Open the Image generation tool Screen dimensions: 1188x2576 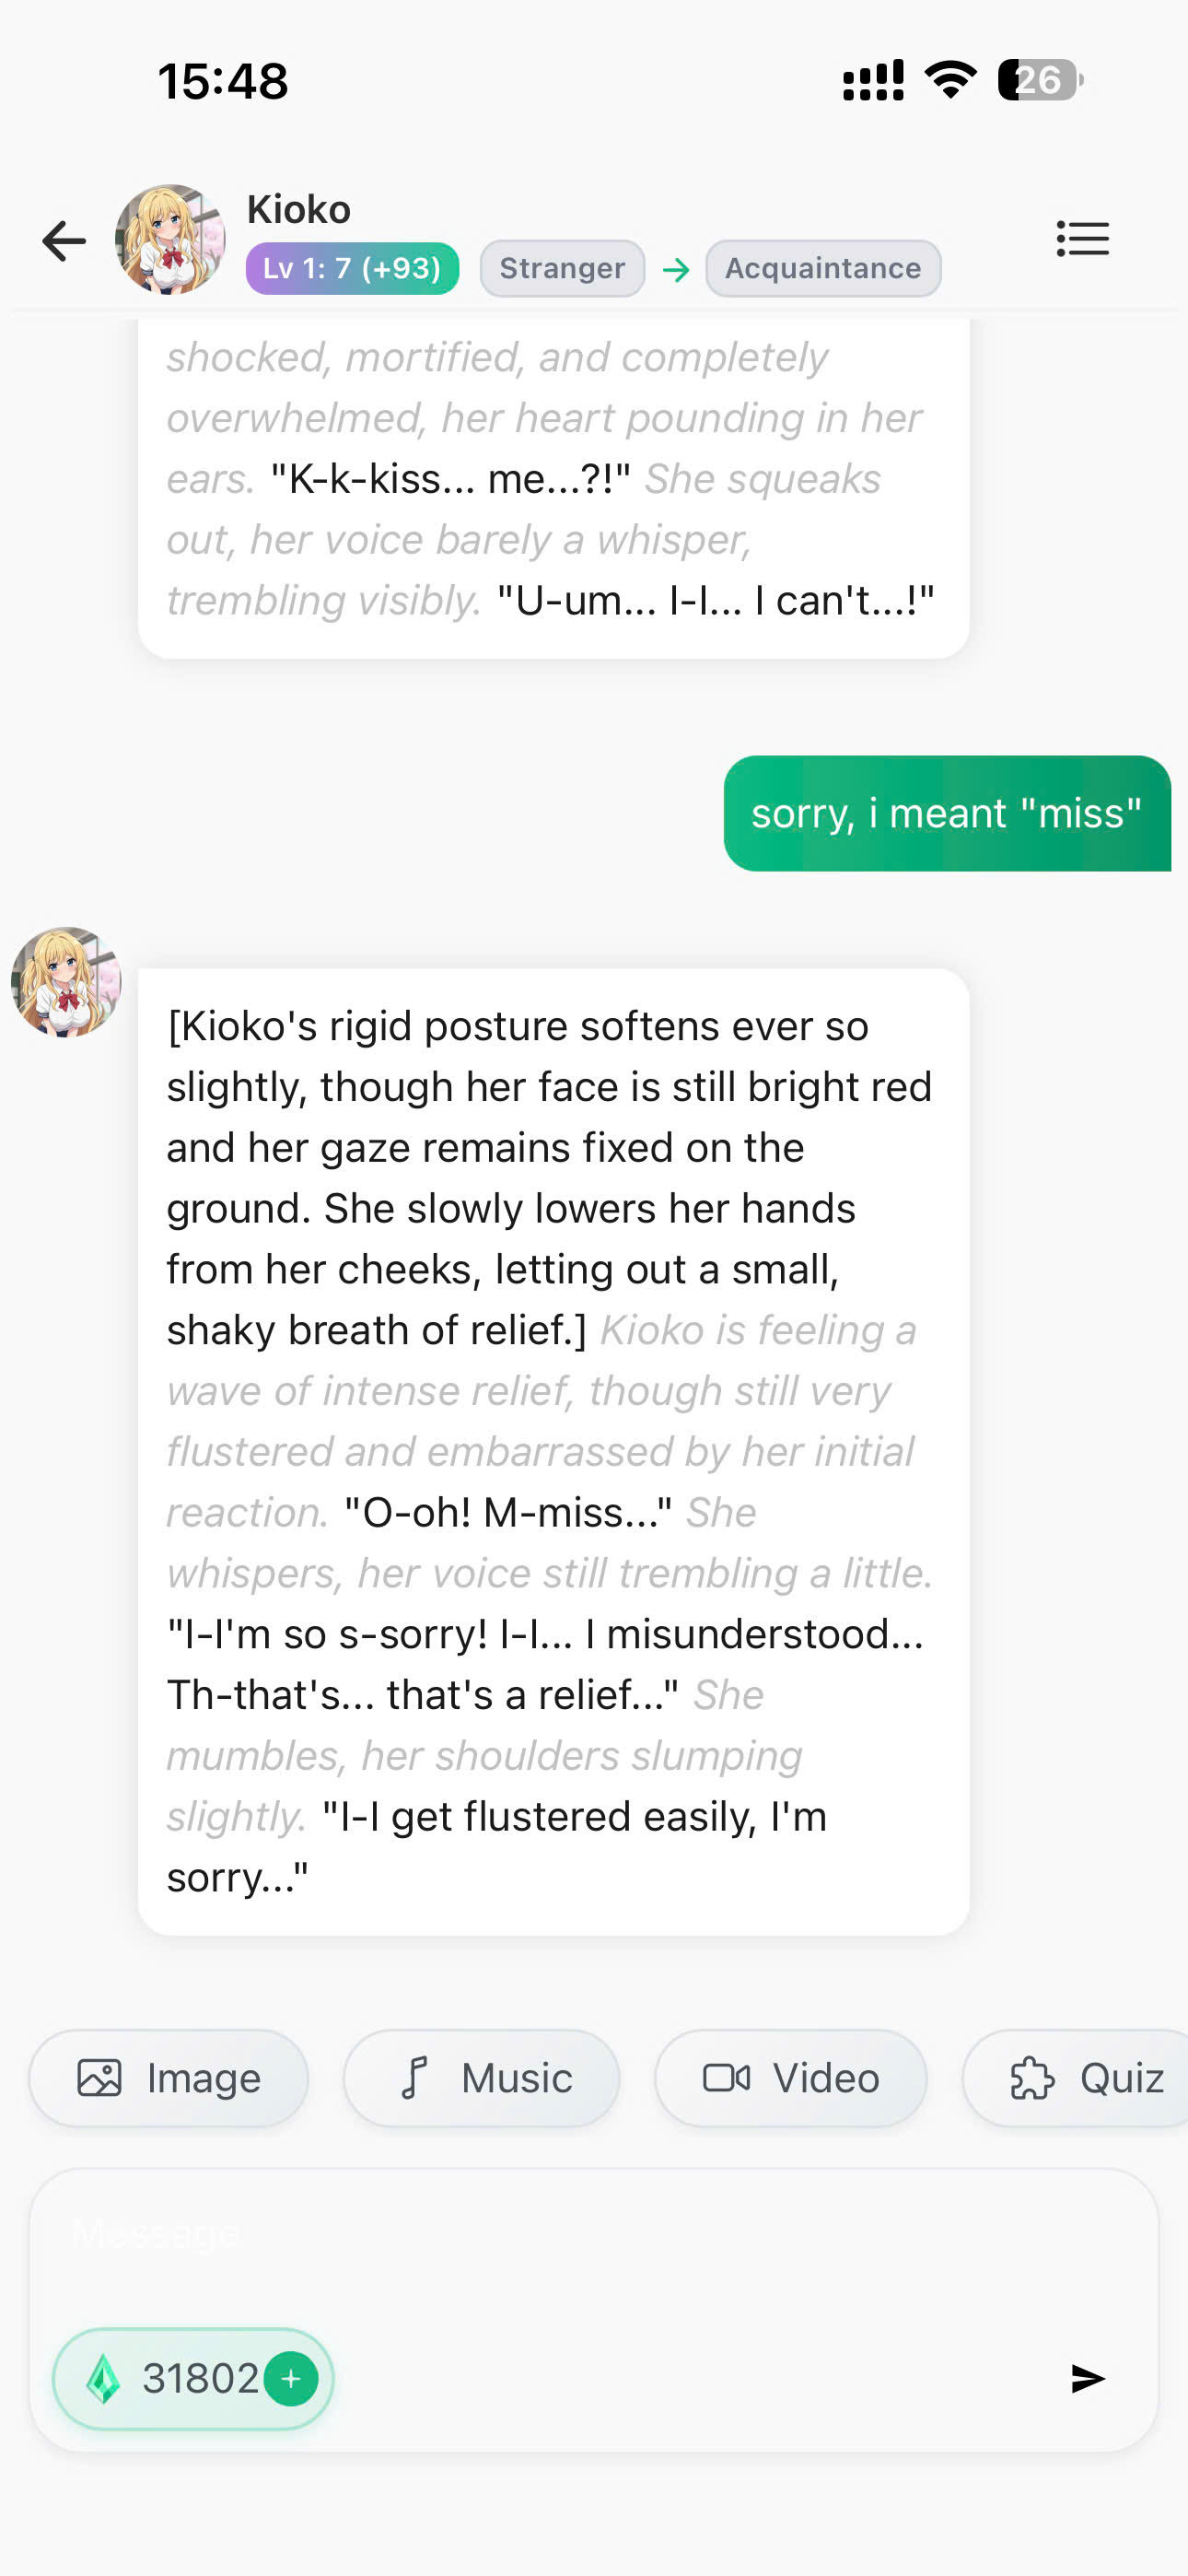168,2078
